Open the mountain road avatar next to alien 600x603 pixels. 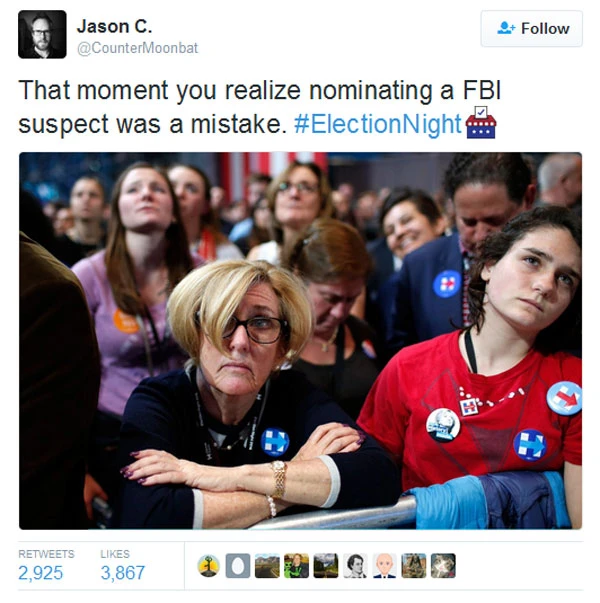click(326, 566)
